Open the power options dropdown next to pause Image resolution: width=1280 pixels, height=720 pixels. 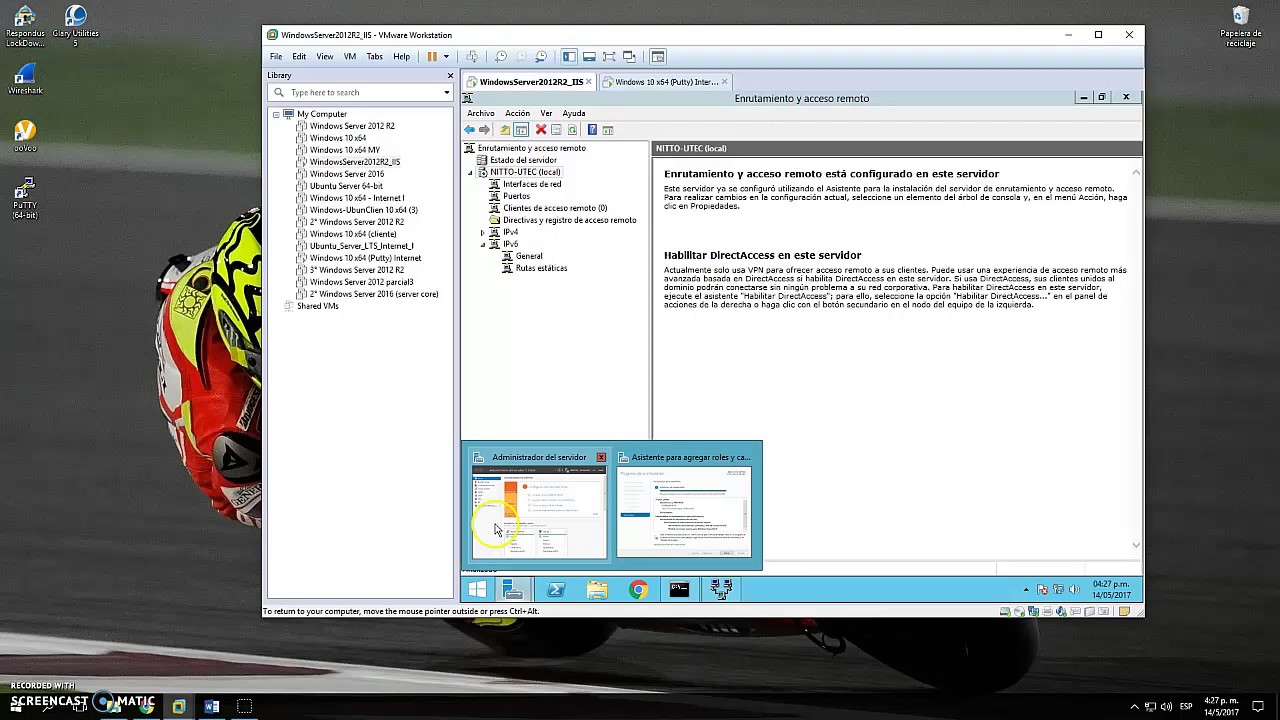point(446,57)
